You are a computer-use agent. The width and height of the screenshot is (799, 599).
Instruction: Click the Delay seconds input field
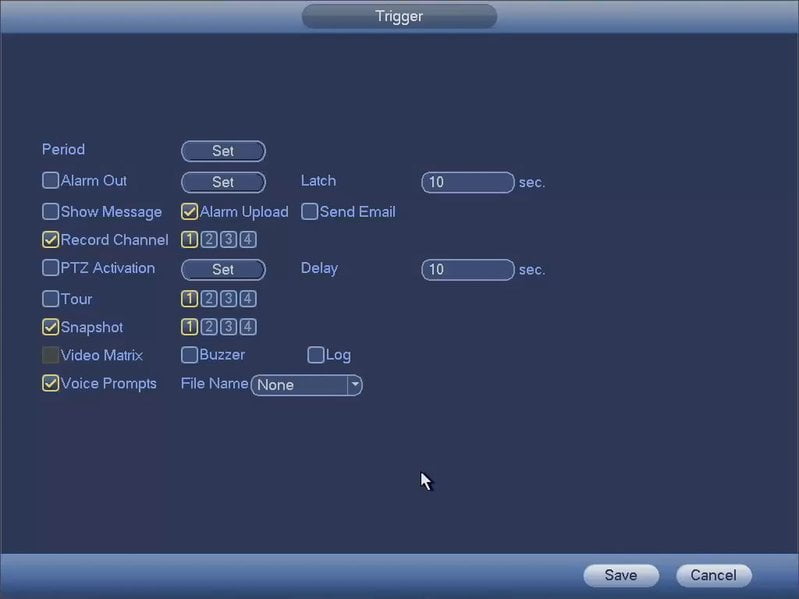pyautogui.click(x=468, y=269)
